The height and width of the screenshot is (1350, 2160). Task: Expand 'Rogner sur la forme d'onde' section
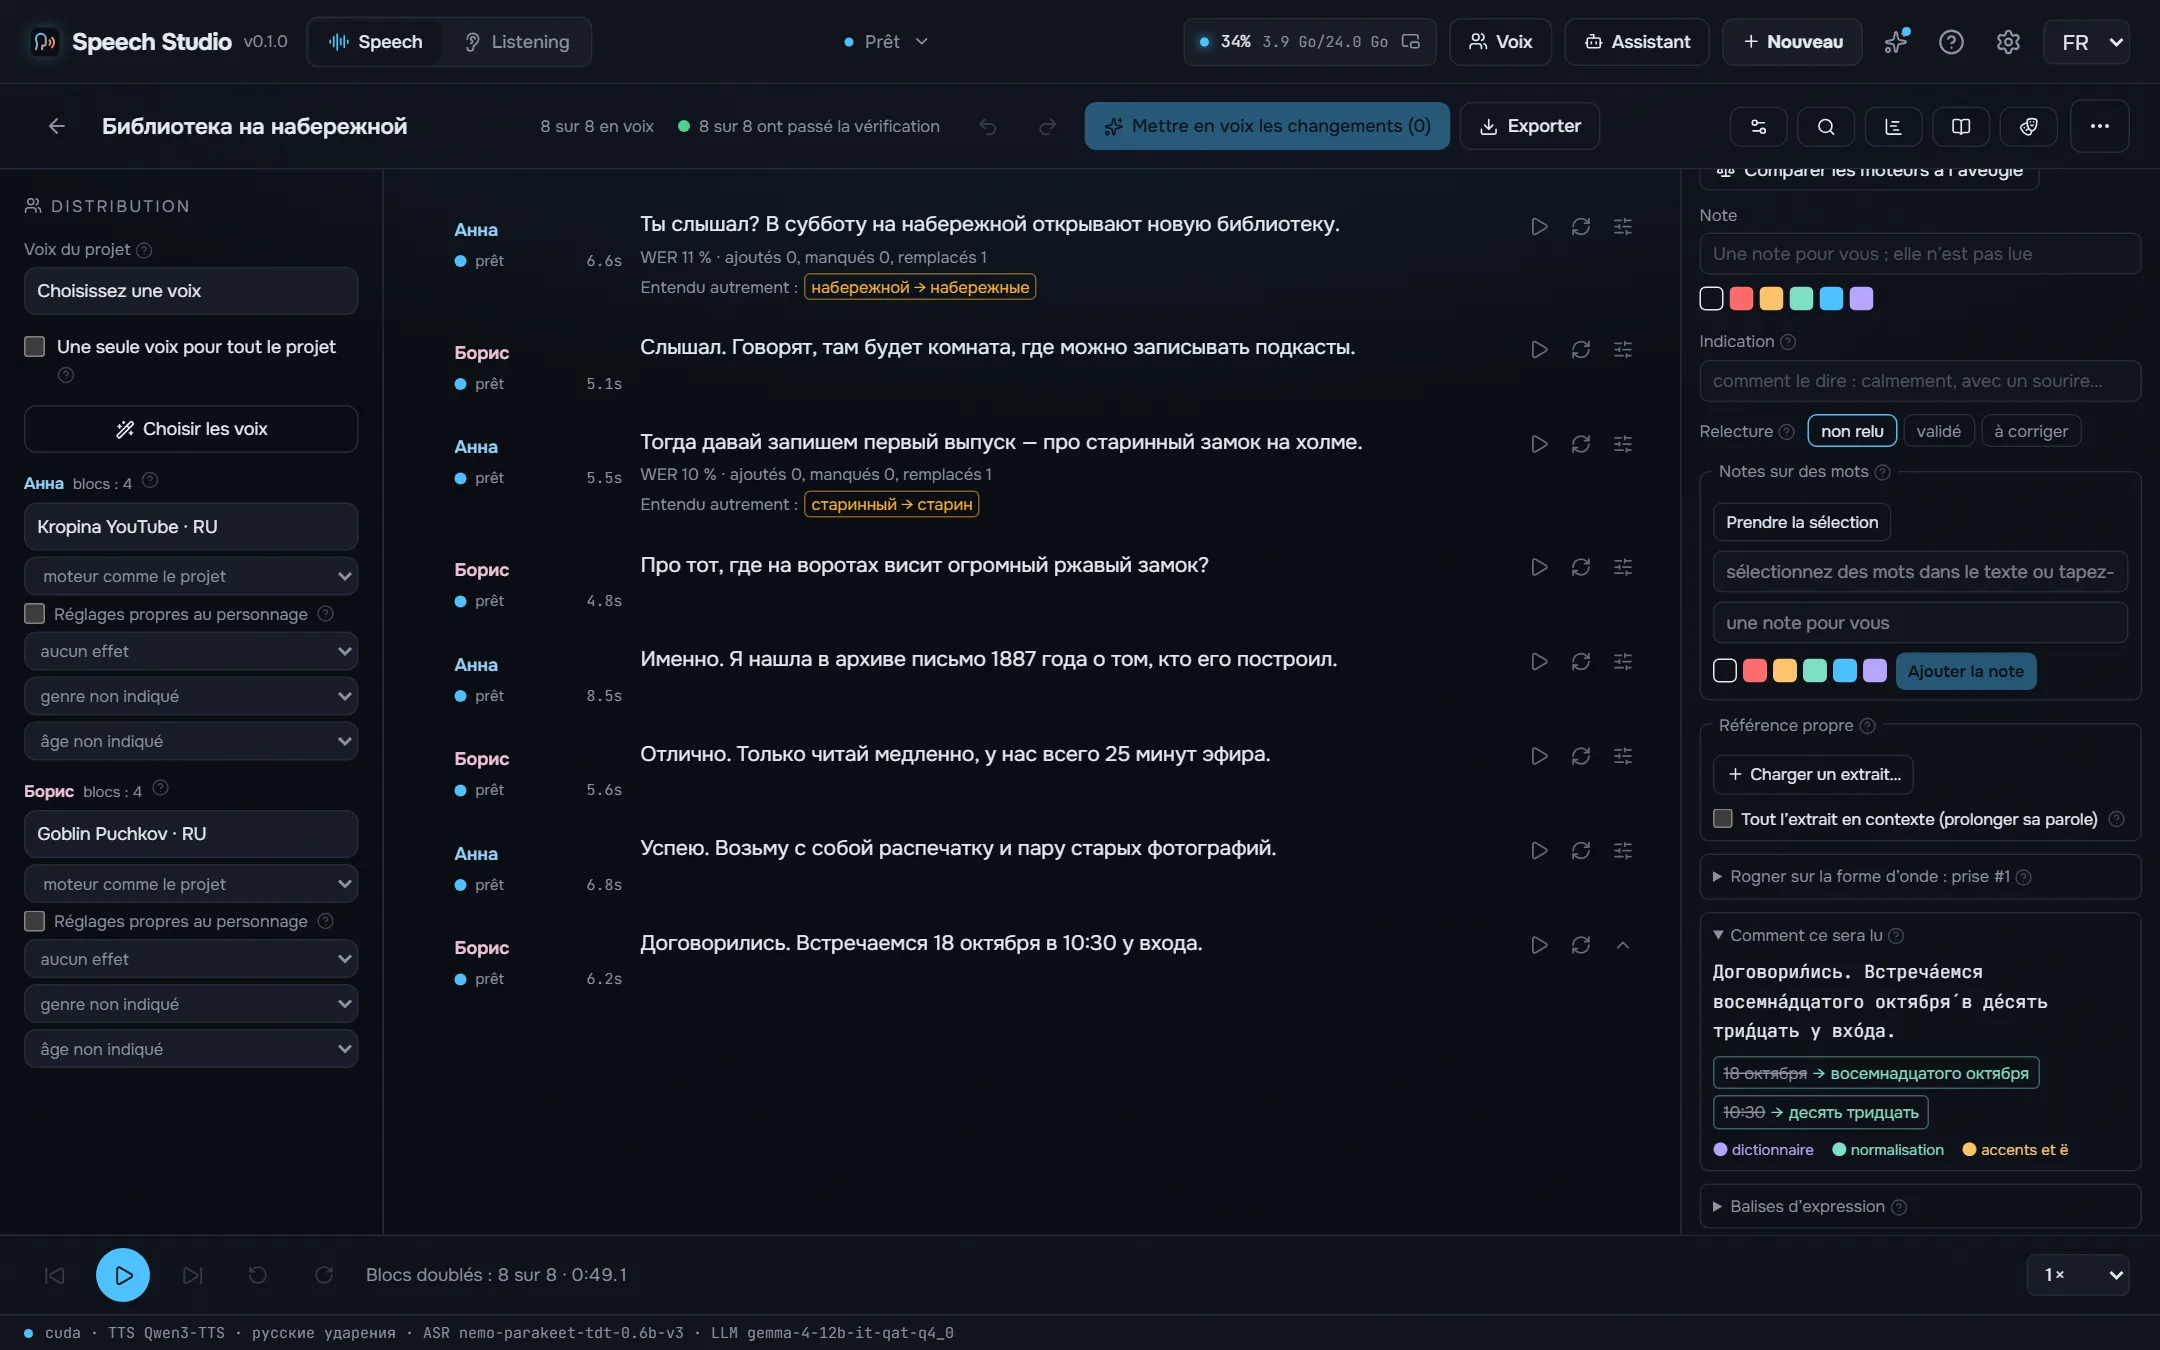point(1919,877)
